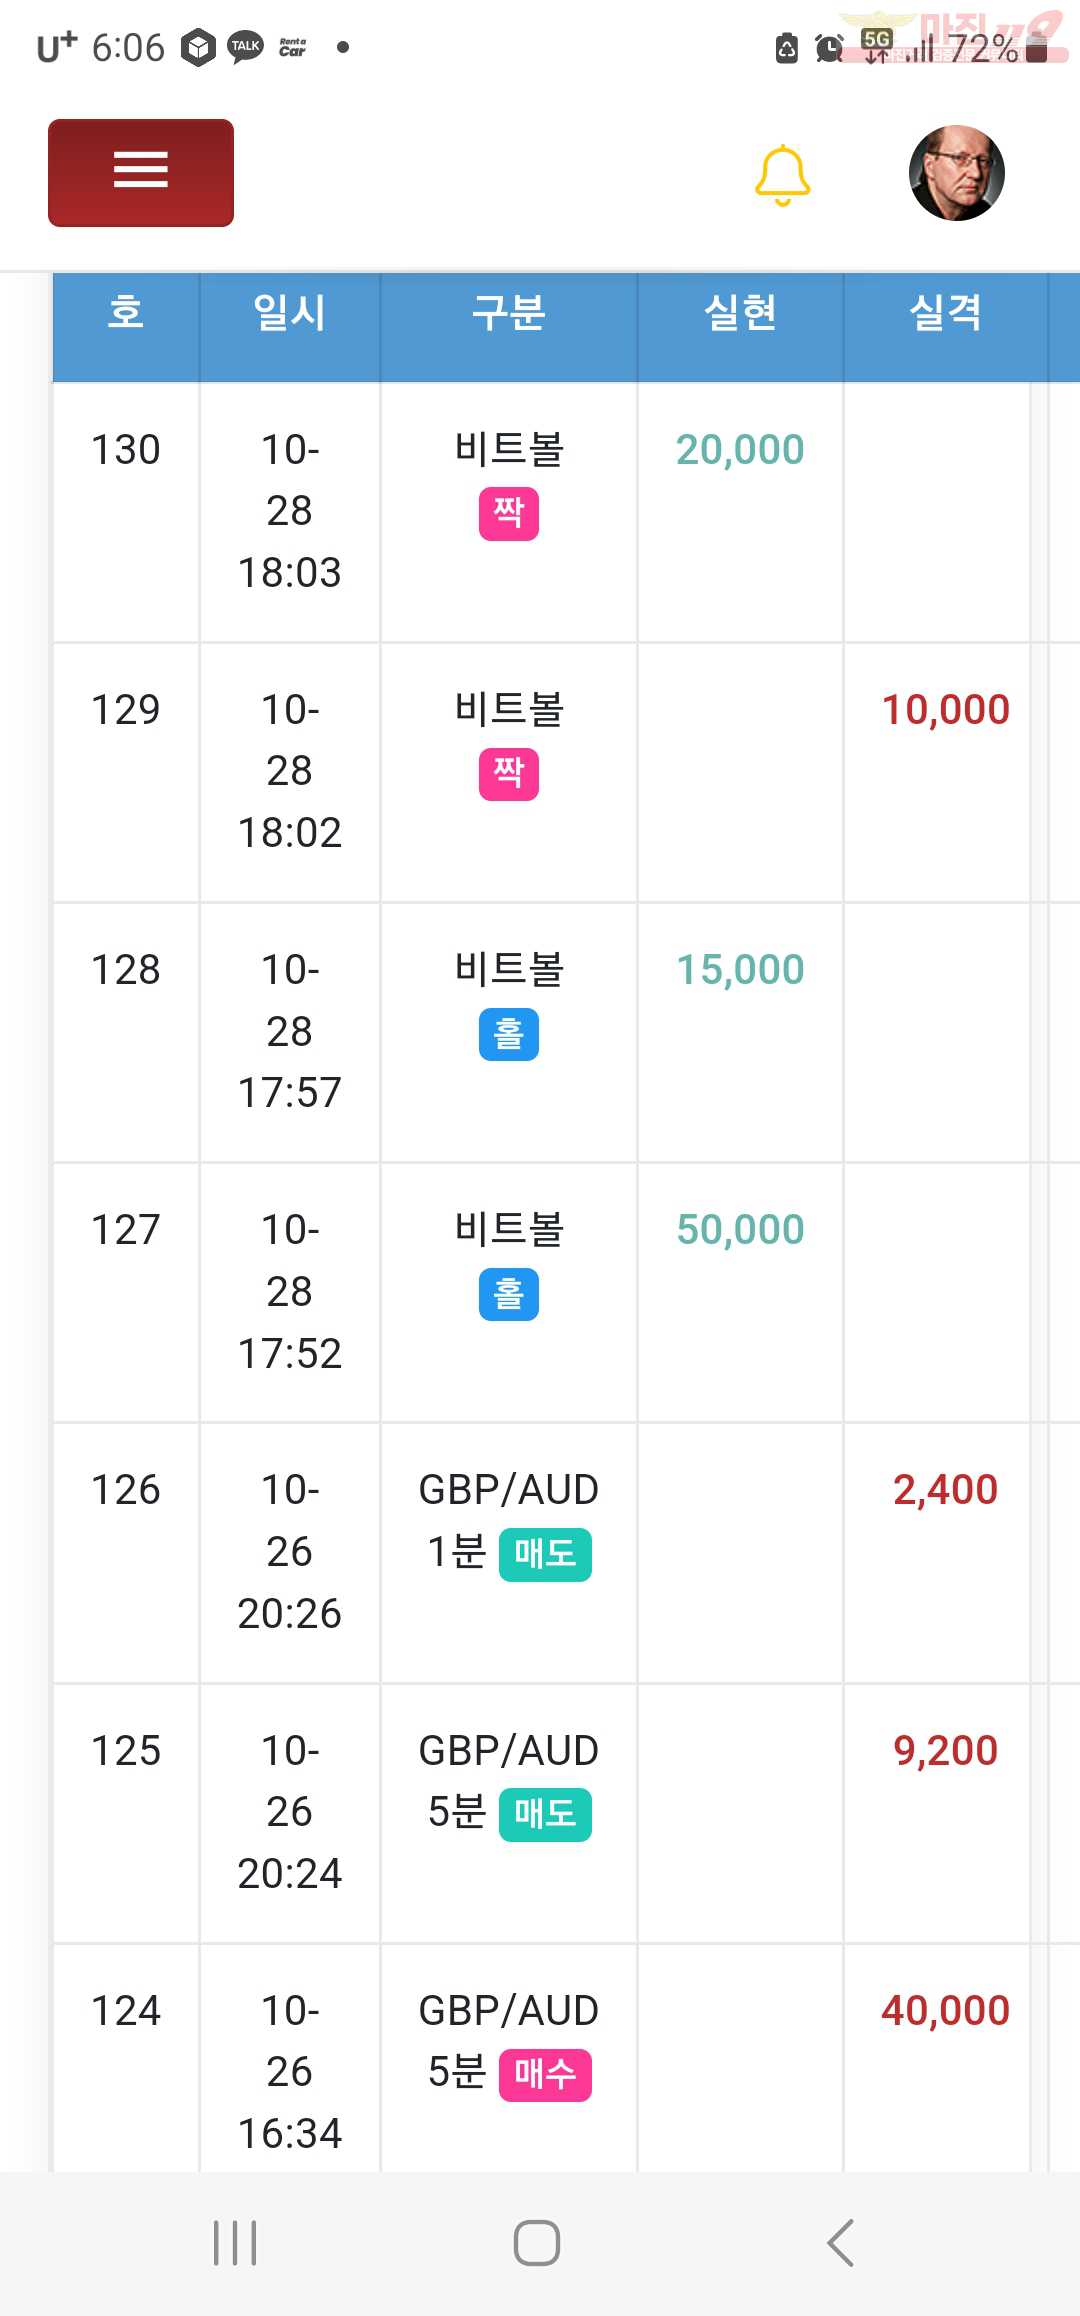The height and width of the screenshot is (2316, 1080).
Task: Select the 실격 column header
Action: tap(945, 313)
